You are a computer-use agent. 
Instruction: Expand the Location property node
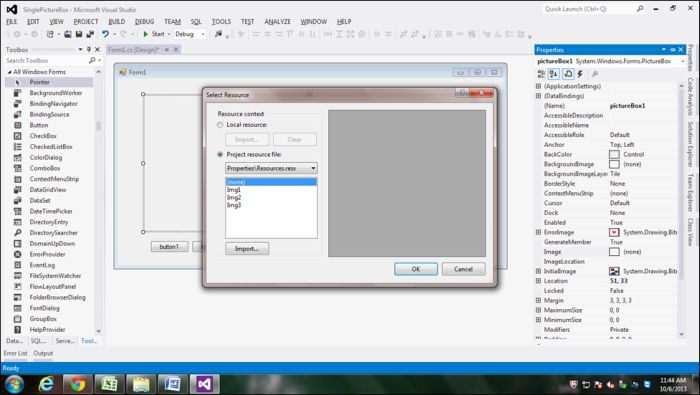(x=538, y=281)
